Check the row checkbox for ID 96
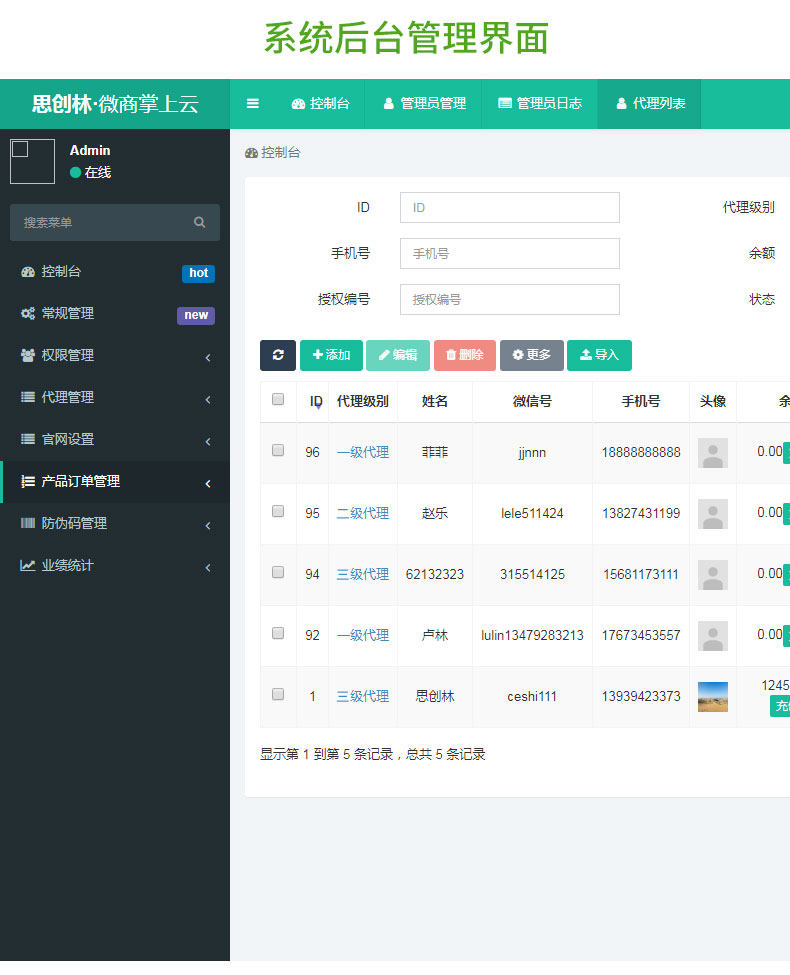 point(278,450)
